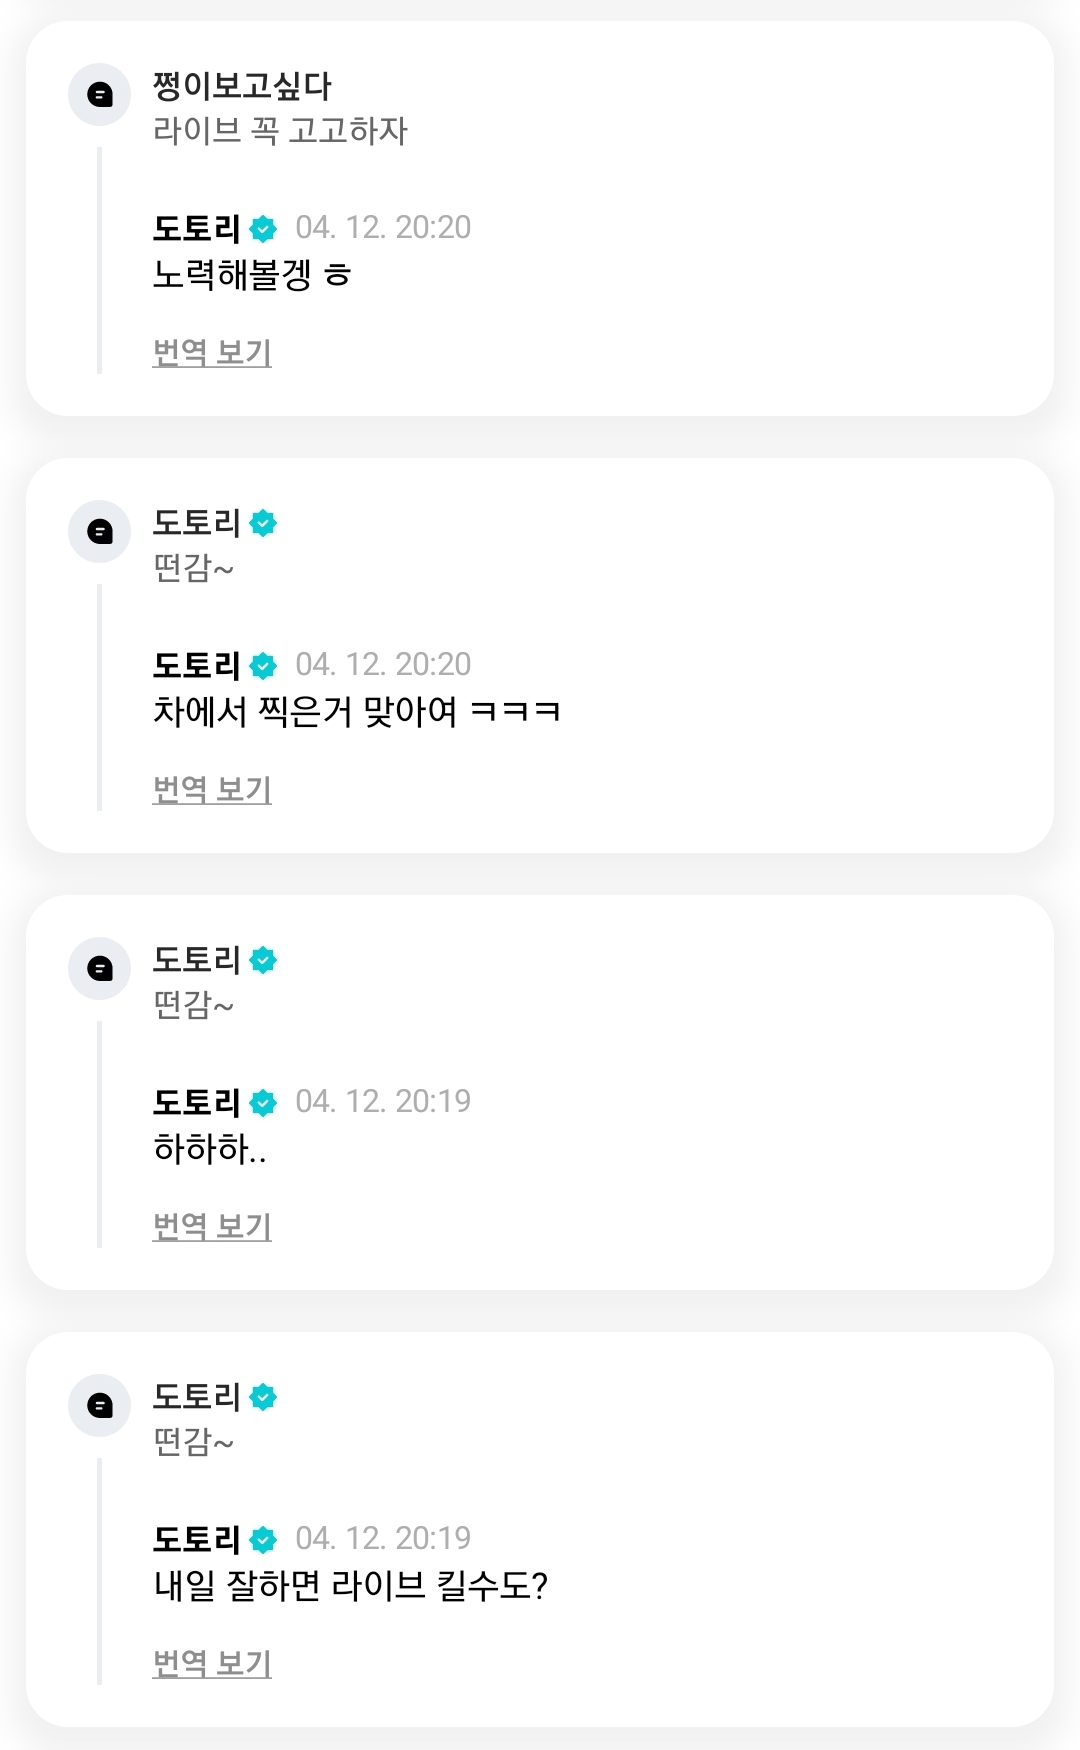Open 번역 보기 under '노력해볼겡 ㅎ'
Screen dimensions: 1080x1750
click(x=212, y=352)
